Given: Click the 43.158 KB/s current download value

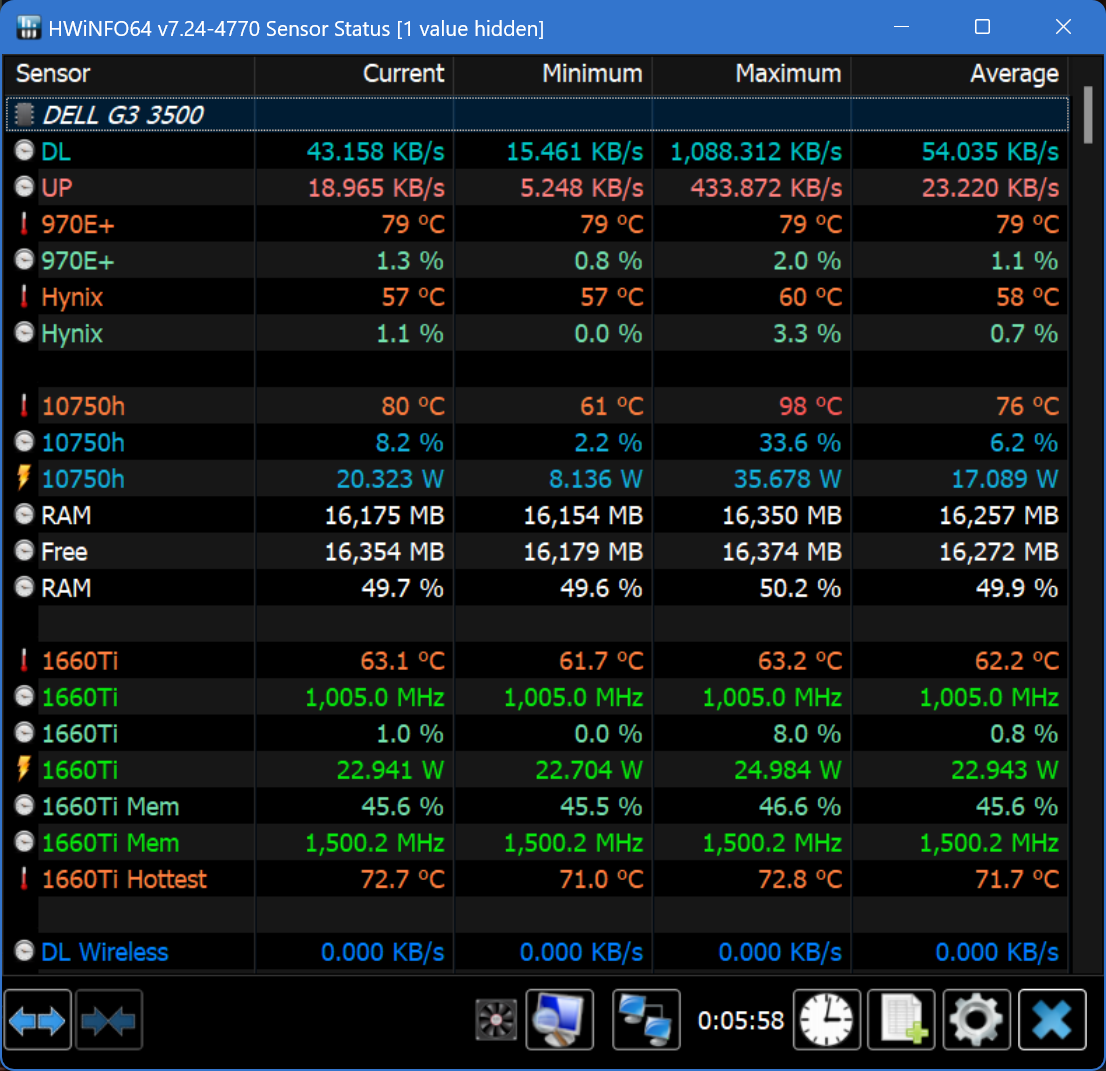Looking at the screenshot, I should pyautogui.click(x=375, y=152).
